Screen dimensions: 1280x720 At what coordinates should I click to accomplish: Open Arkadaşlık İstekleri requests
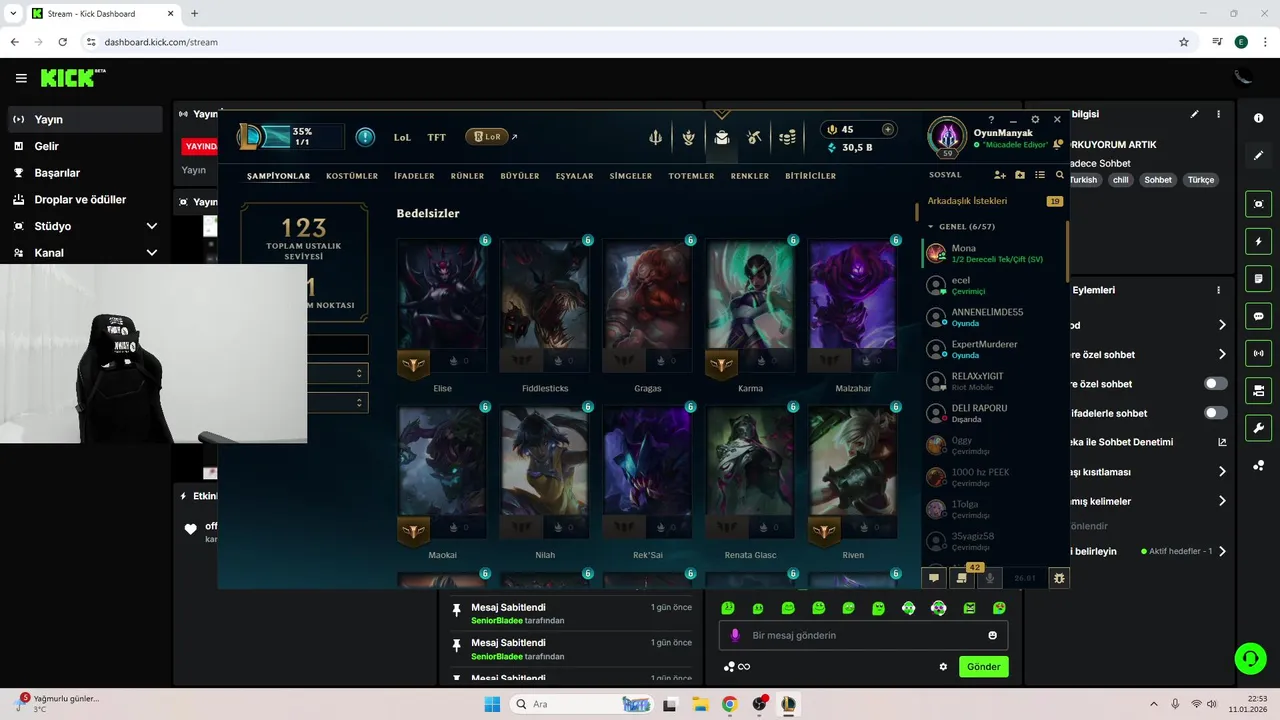coord(994,201)
